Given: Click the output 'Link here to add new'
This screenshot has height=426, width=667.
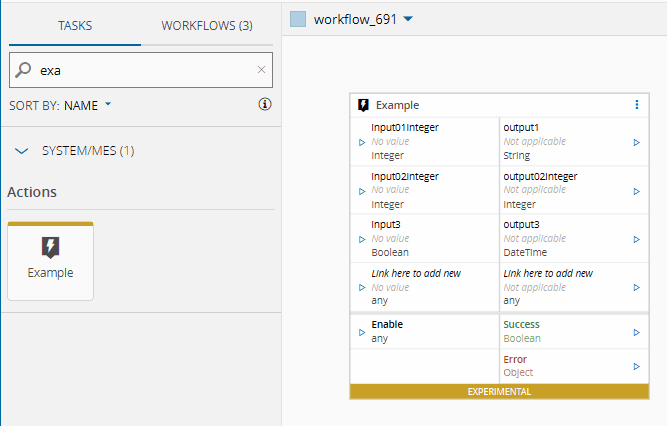Looking at the screenshot, I should pyautogui.click(x=548, y=273).
